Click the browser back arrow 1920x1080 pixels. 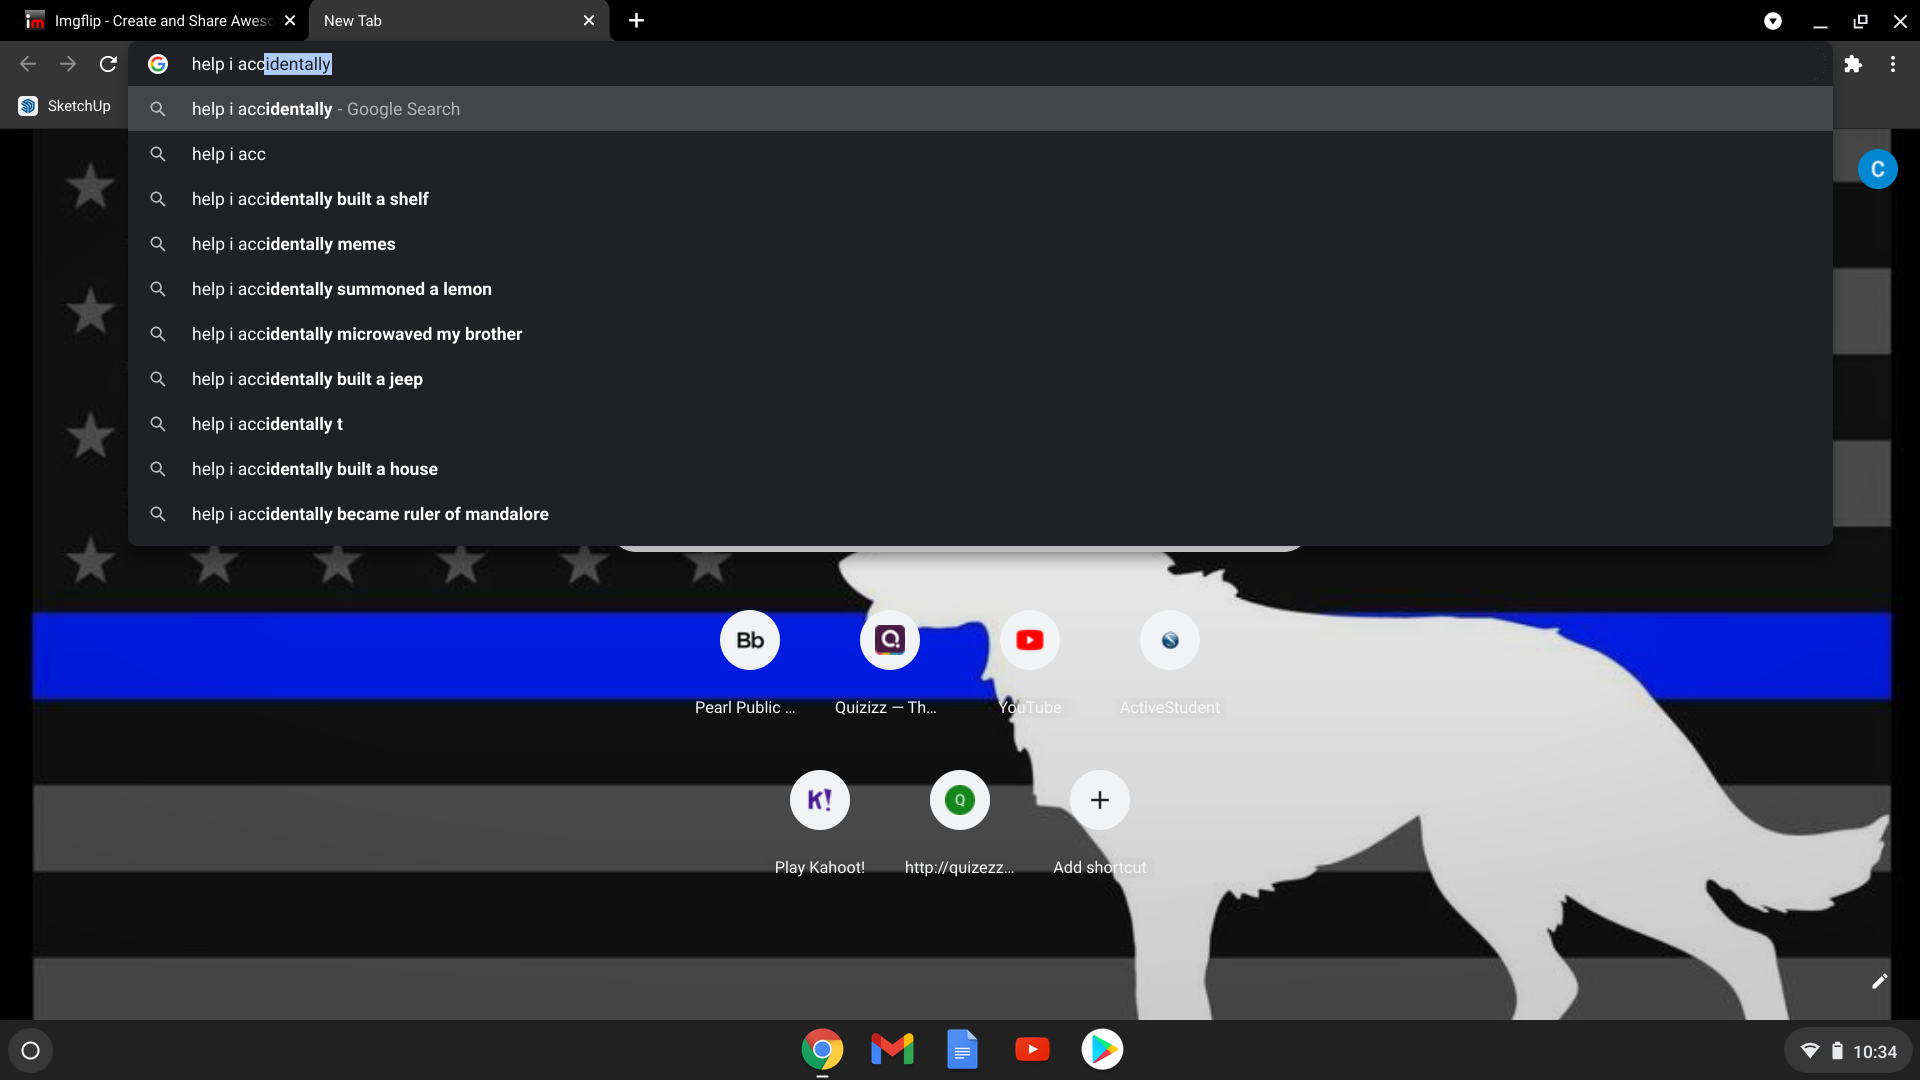[28, 64]
